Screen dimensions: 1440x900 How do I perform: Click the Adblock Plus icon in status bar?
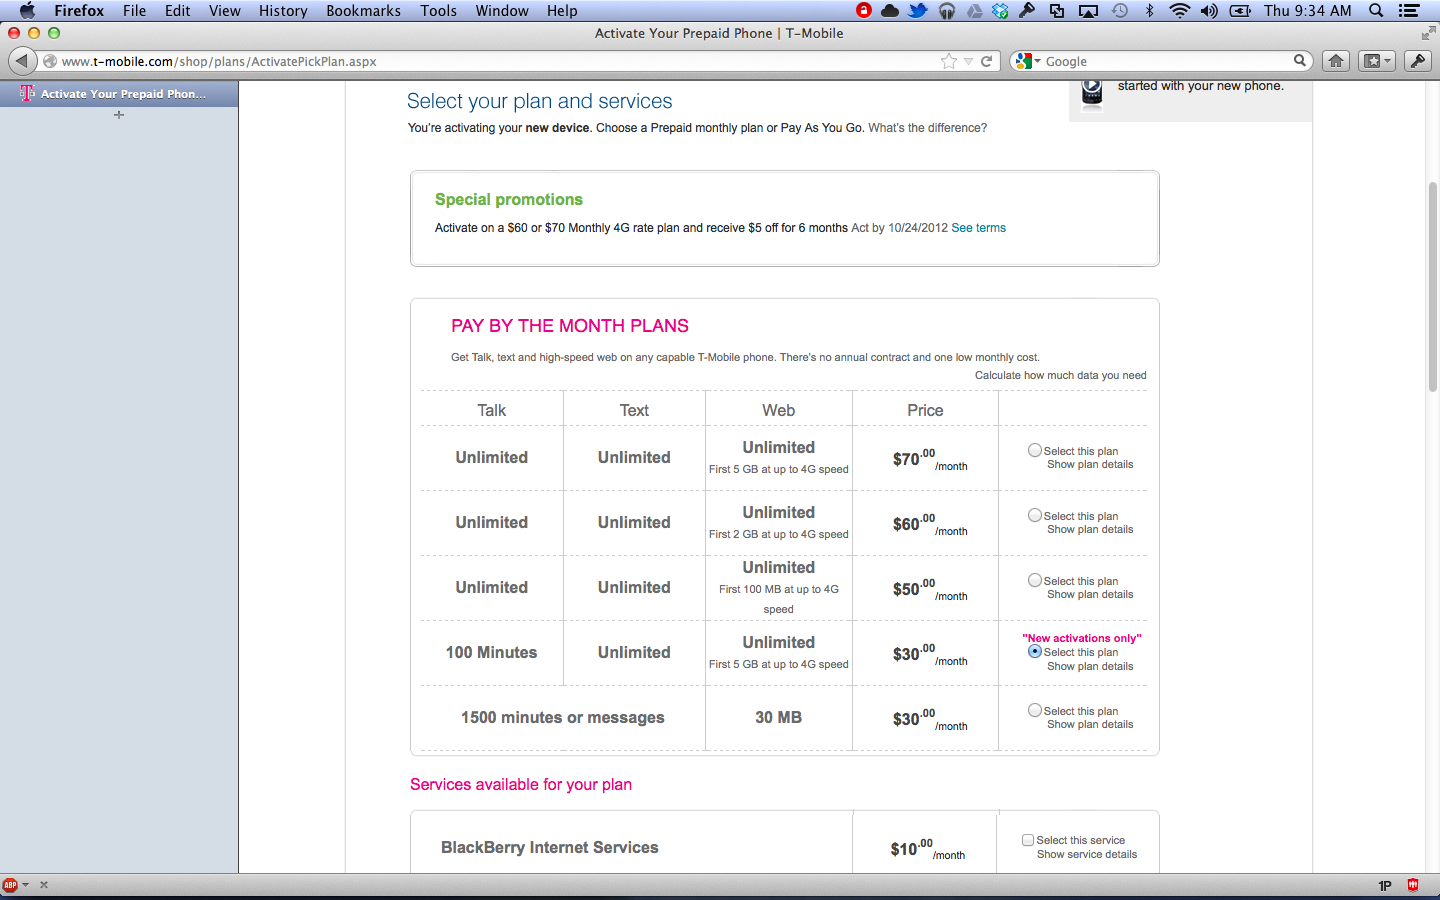[10, 885]
